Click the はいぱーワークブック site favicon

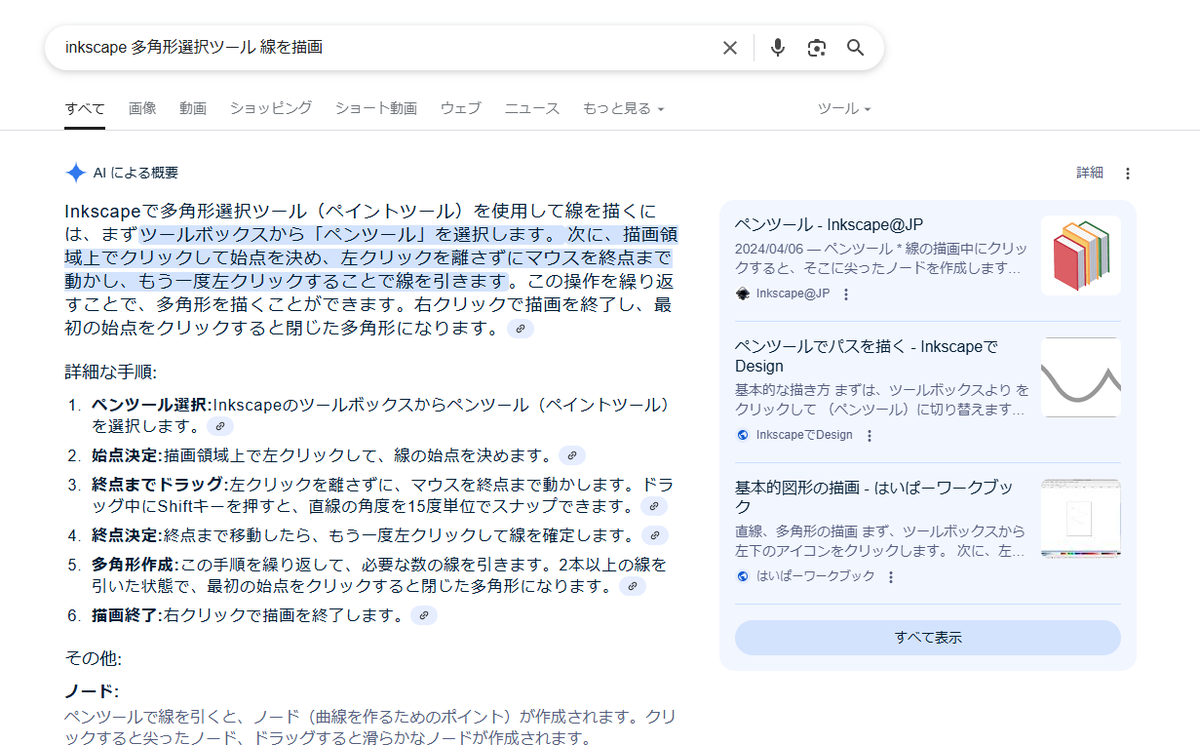click(x=743, y=576)
